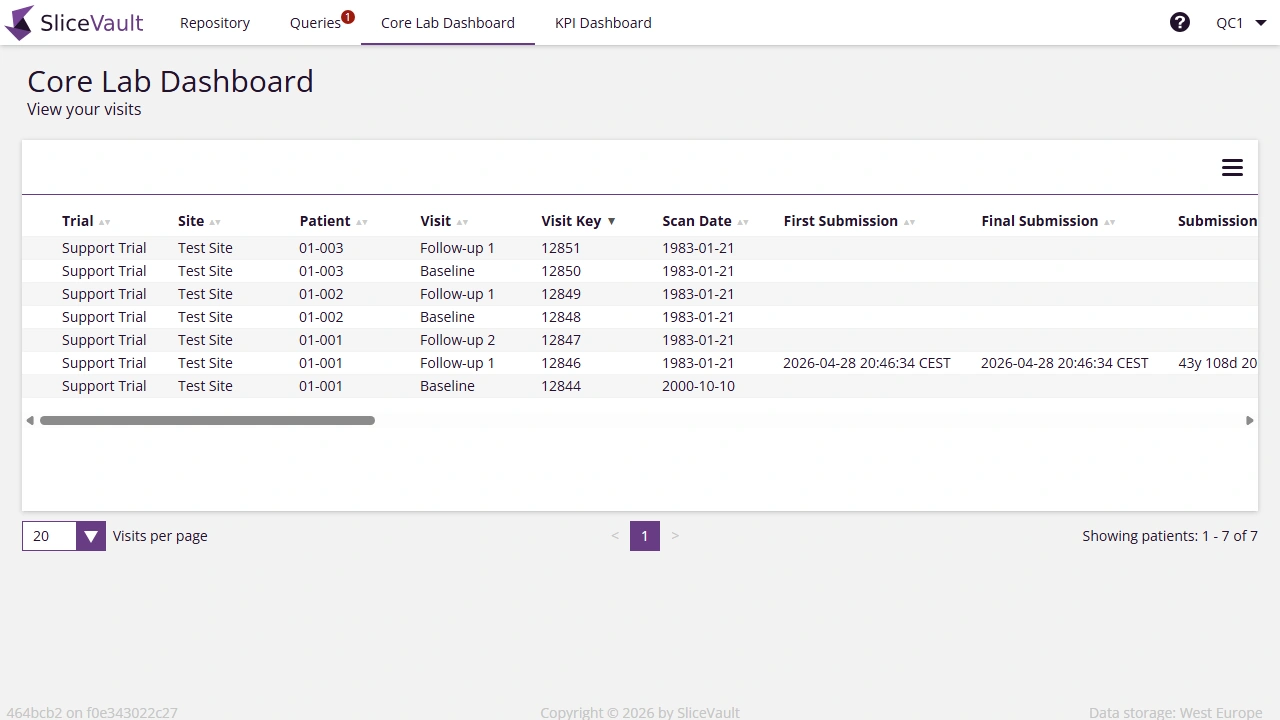Viewport: 1280px width, 720px height.
Task: Click the SliceVault logo
Action: [x=73, y=22]
